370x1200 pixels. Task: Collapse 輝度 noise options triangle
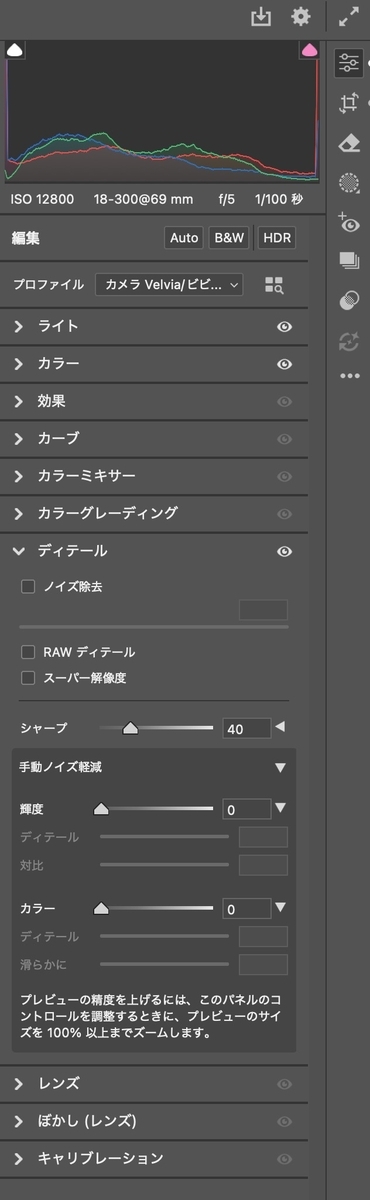pos(280,808)
